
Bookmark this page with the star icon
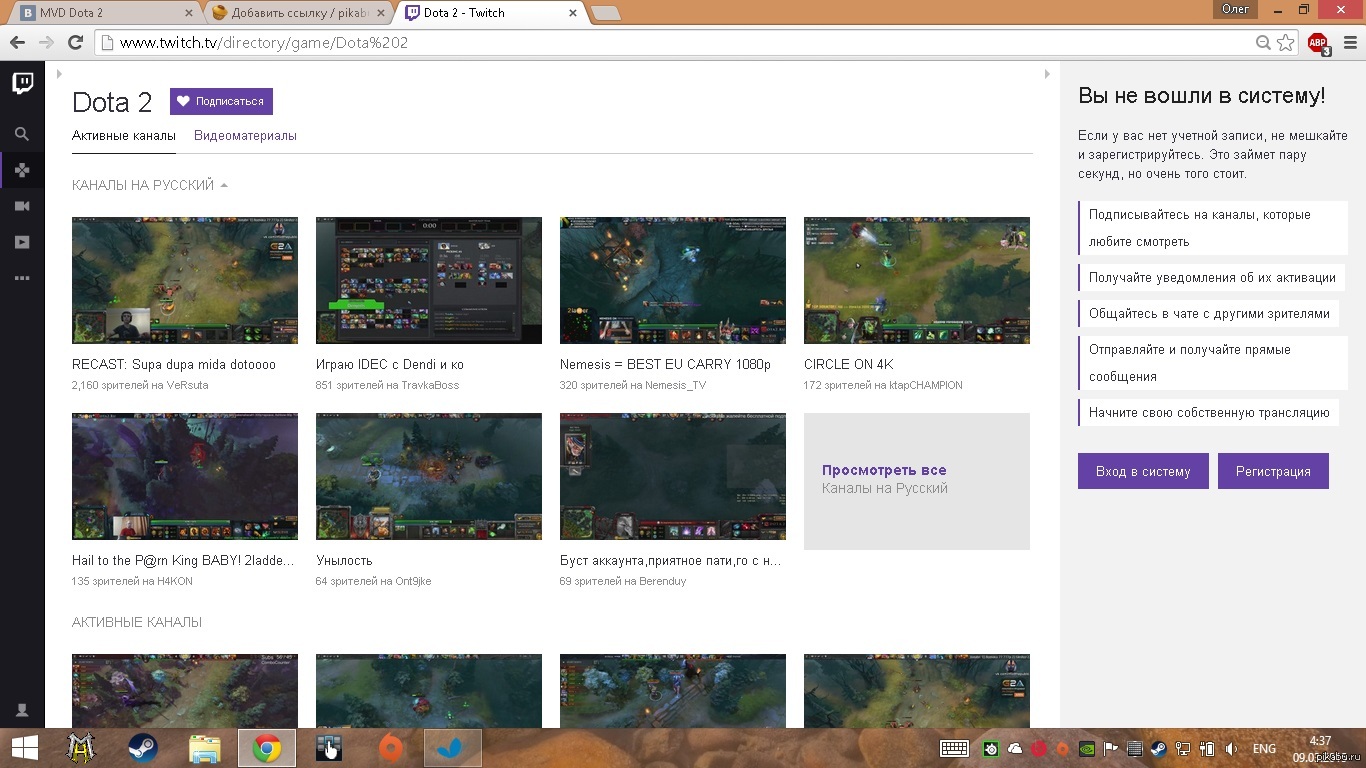click(x=1286, y=43)
